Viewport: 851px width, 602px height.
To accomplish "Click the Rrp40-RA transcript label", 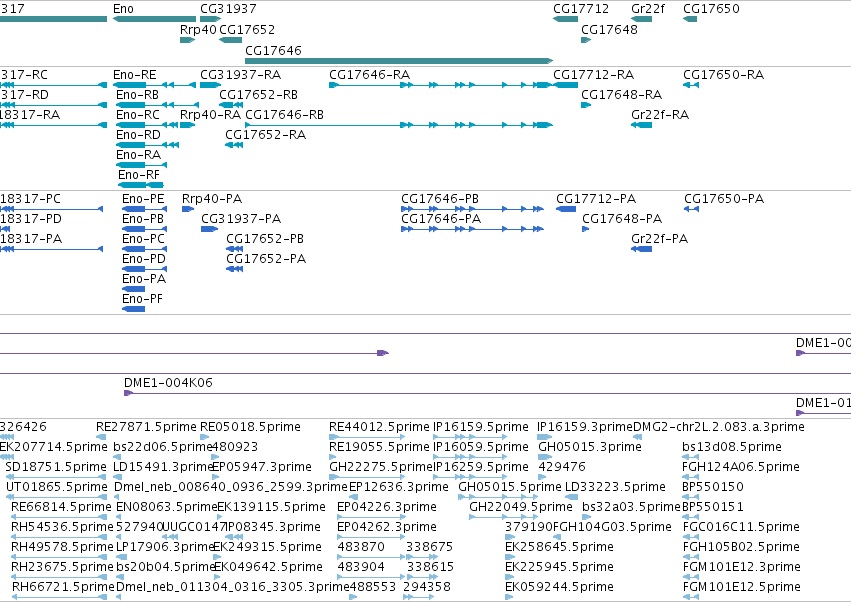I will coord(210,115).
